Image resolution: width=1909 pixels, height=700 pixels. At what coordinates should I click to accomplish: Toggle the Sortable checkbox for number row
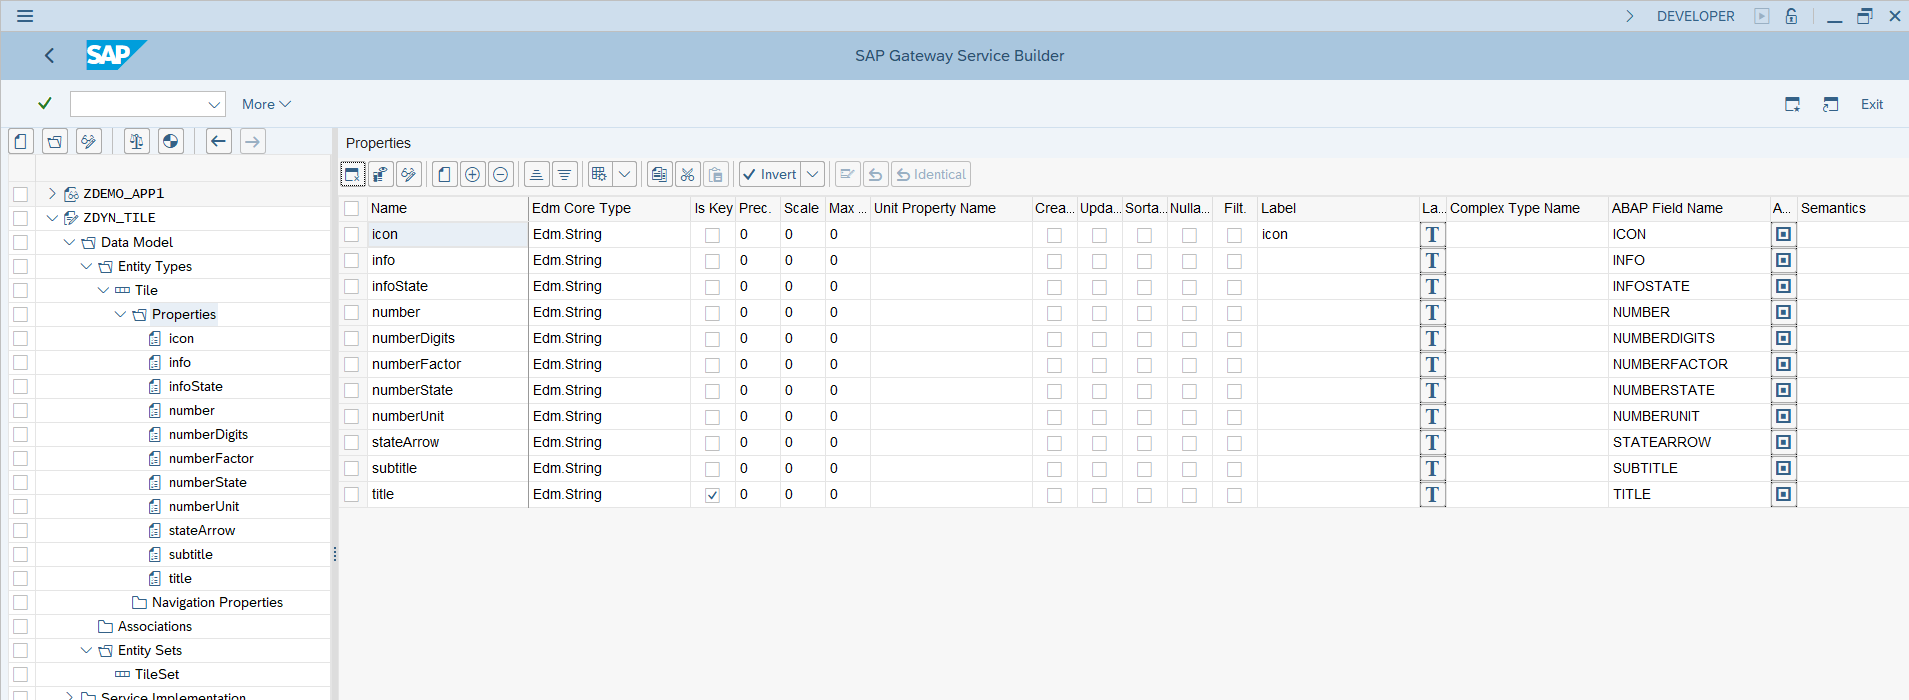pos(1144,313)
